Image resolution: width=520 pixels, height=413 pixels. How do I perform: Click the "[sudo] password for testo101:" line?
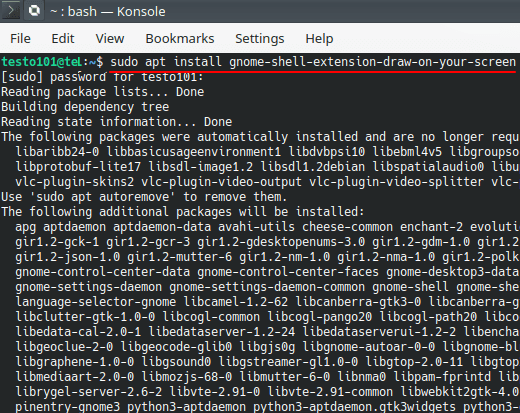[x=102, y=77]
